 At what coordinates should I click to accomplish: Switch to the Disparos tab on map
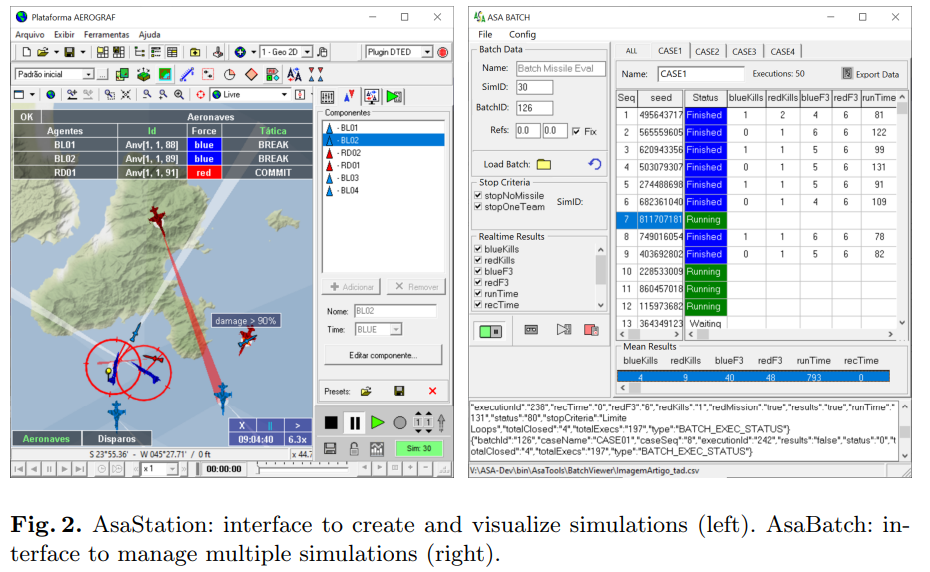(117, 438)
